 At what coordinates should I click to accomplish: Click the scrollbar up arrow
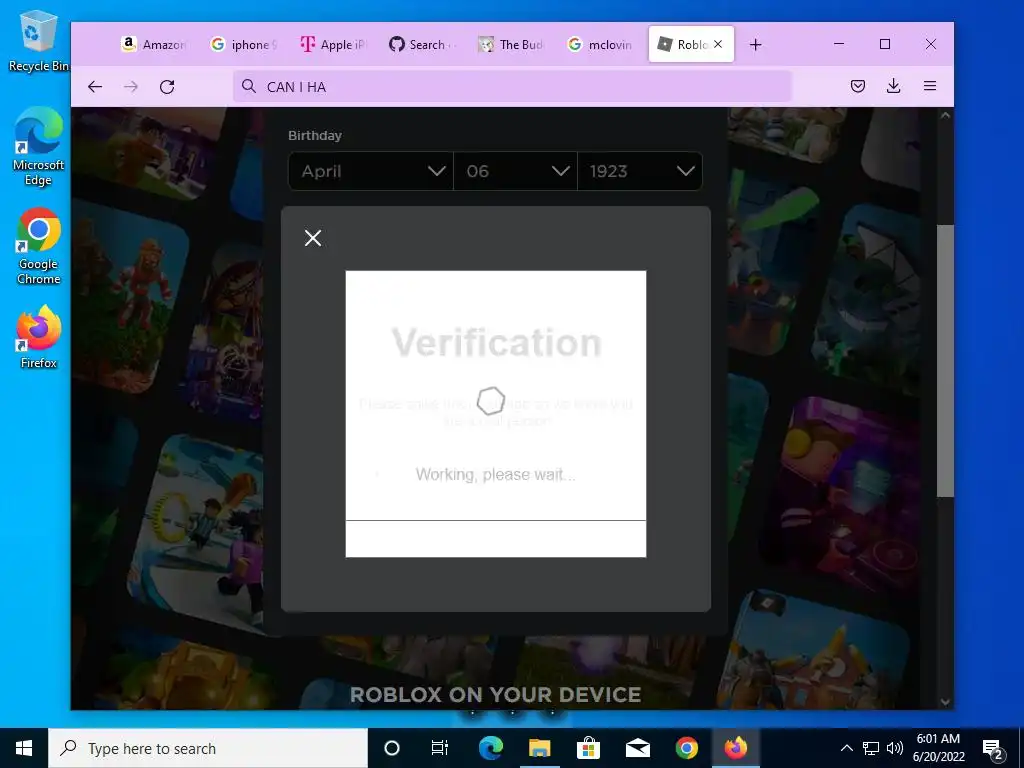click(945, 116)
